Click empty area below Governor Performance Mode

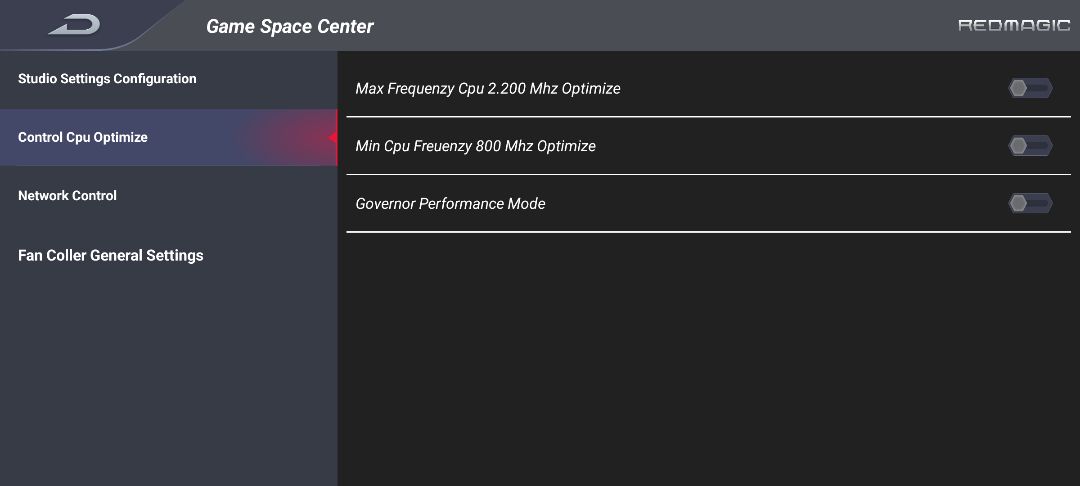click(708, 358)
